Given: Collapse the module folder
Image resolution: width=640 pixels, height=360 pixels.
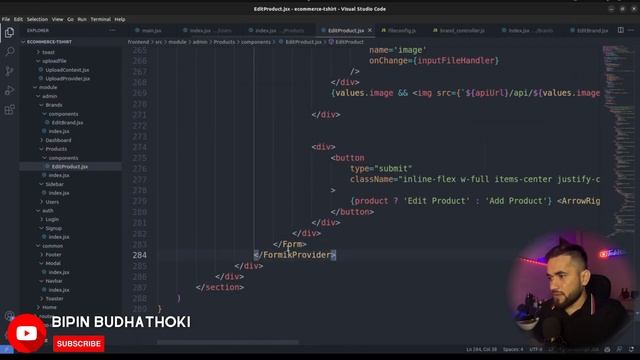Looking at the screenshot, I should 48,87.
